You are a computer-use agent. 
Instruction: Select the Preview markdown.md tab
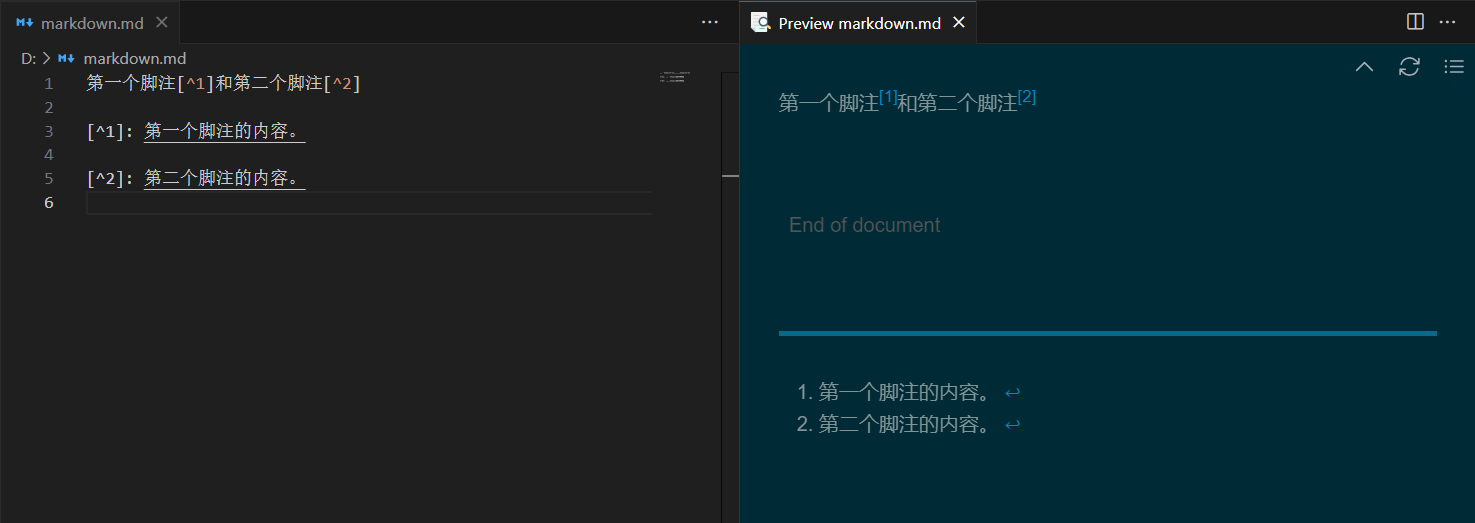(858, 23)
